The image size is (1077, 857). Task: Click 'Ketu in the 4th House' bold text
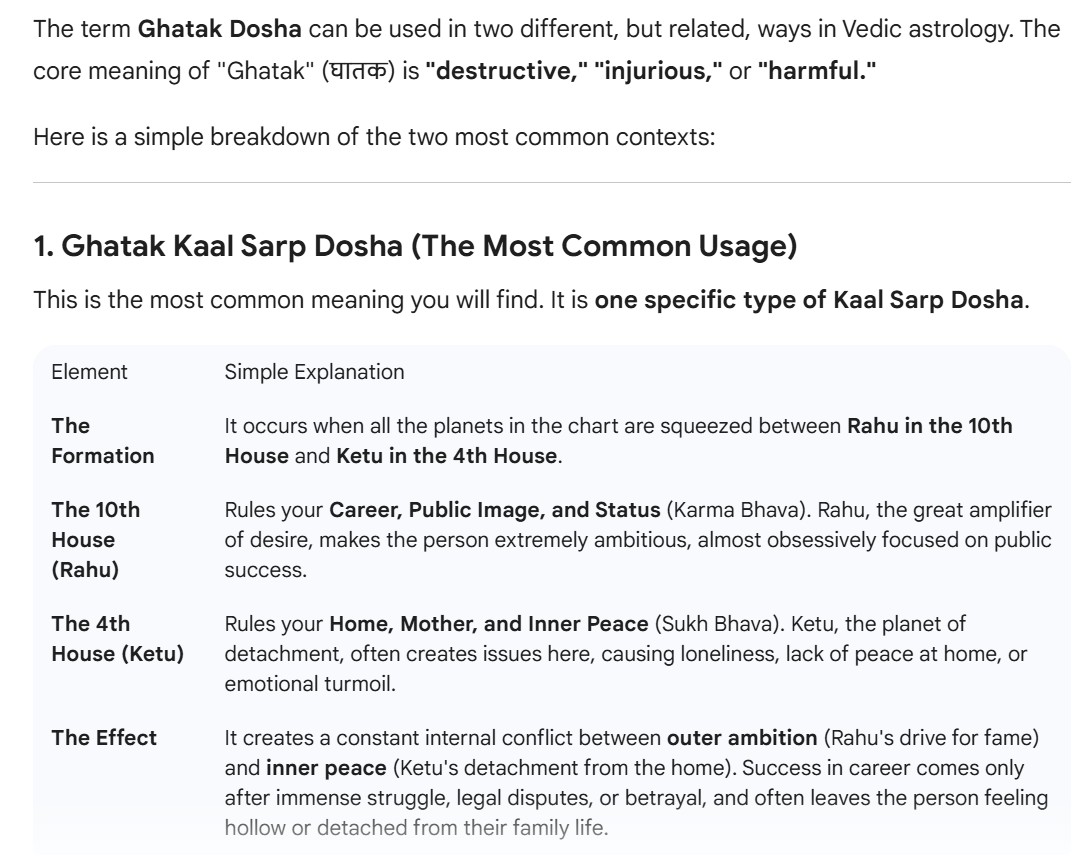[x=445, y=456]
